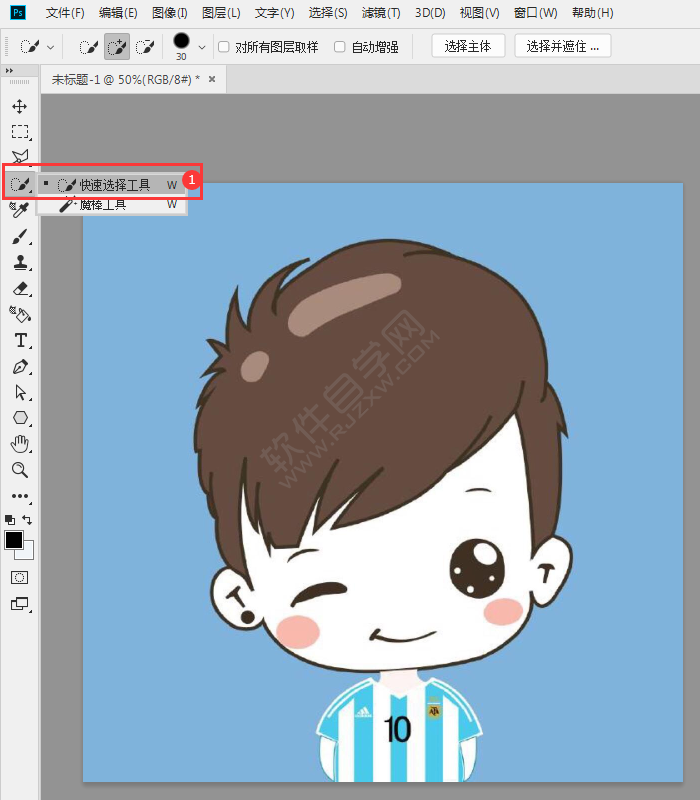Click the 选择并遮住 button
Image resolution: width=700 pixels, height=800 pixels.
pyautogui.click(x=562, y=46)
